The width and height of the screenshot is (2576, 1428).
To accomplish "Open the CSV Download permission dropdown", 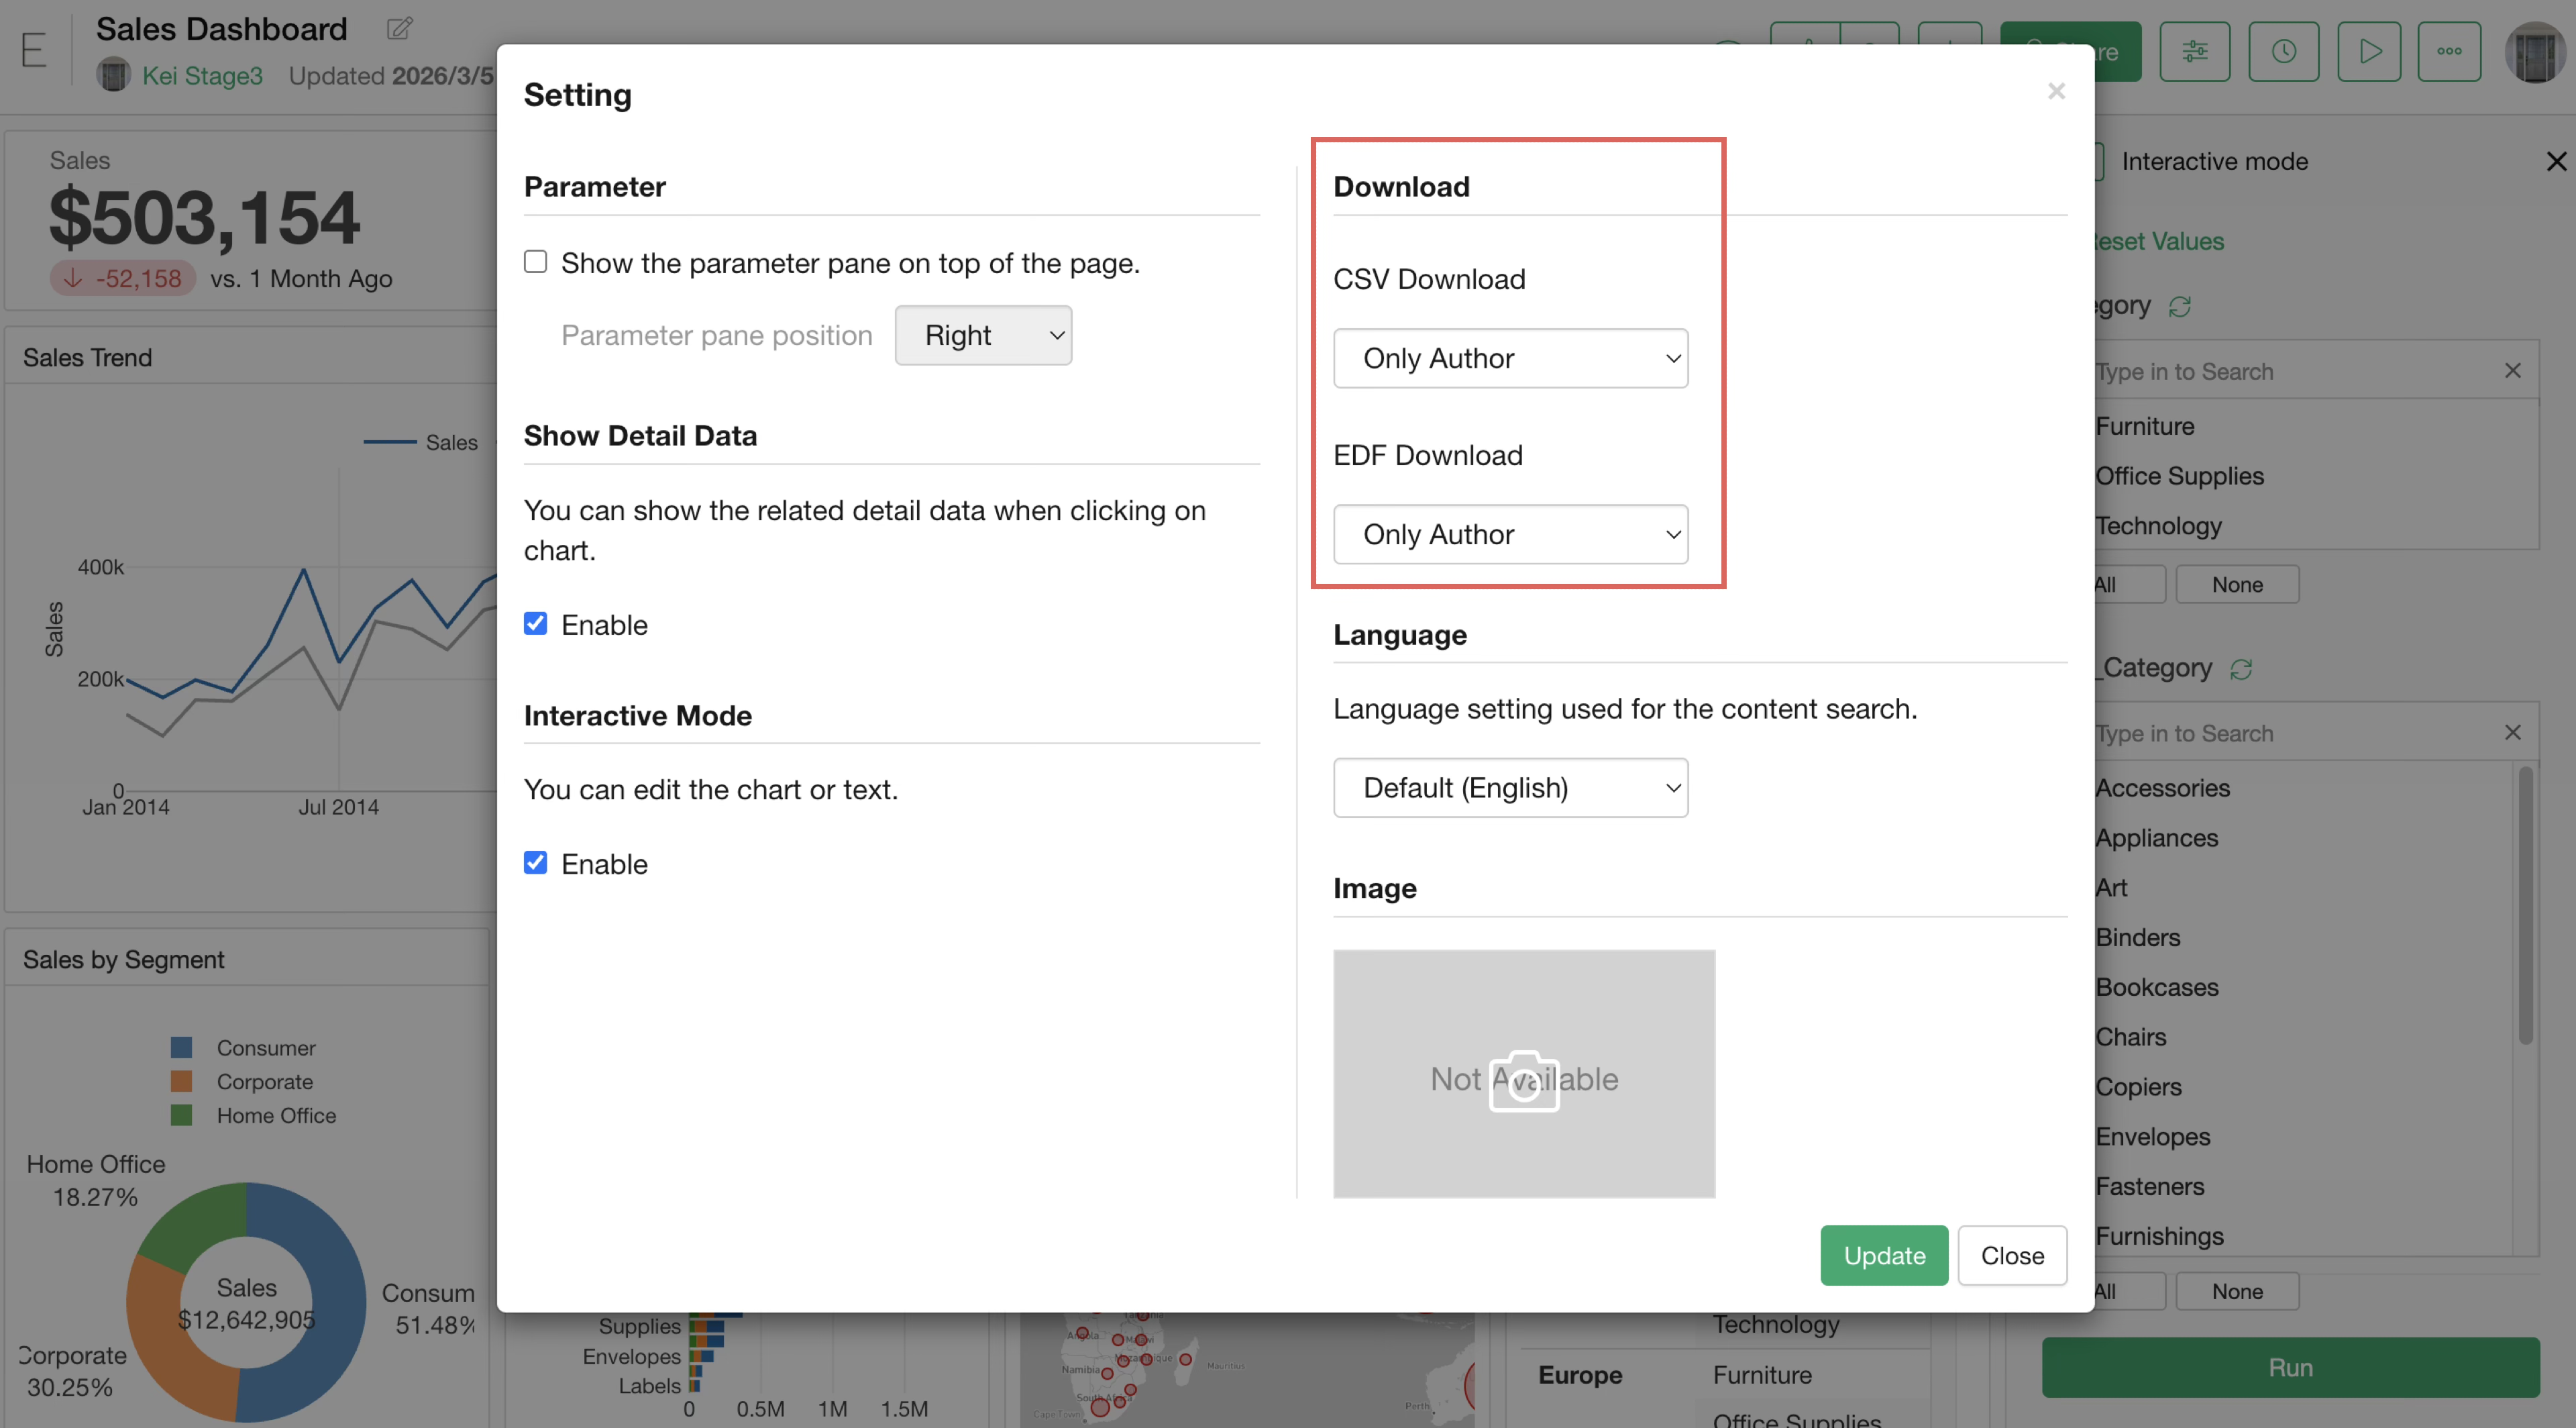I will click(1510, 358).
